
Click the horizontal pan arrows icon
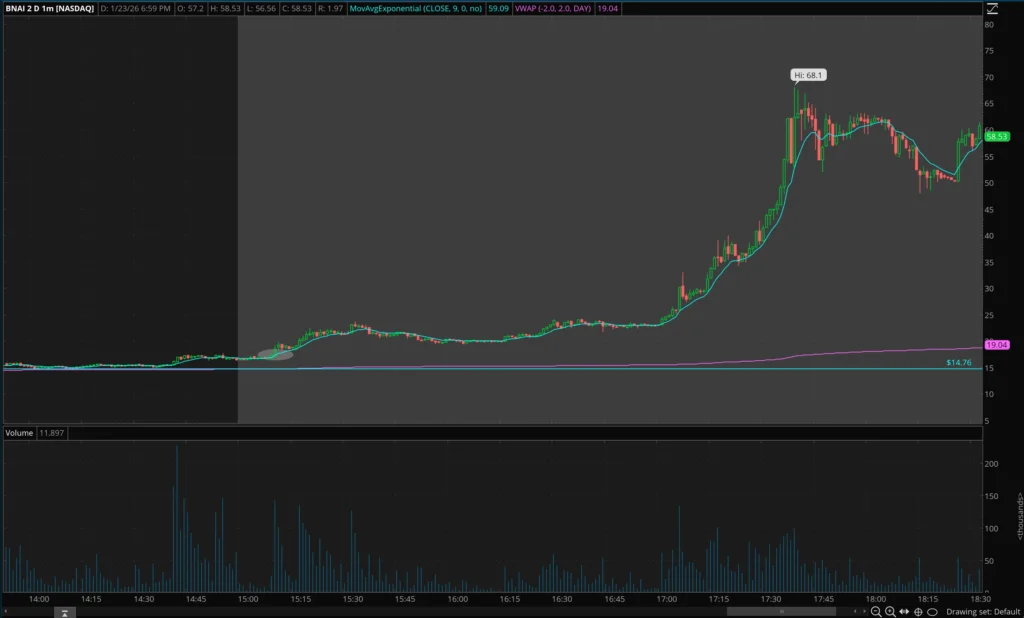tap(904, 611)
